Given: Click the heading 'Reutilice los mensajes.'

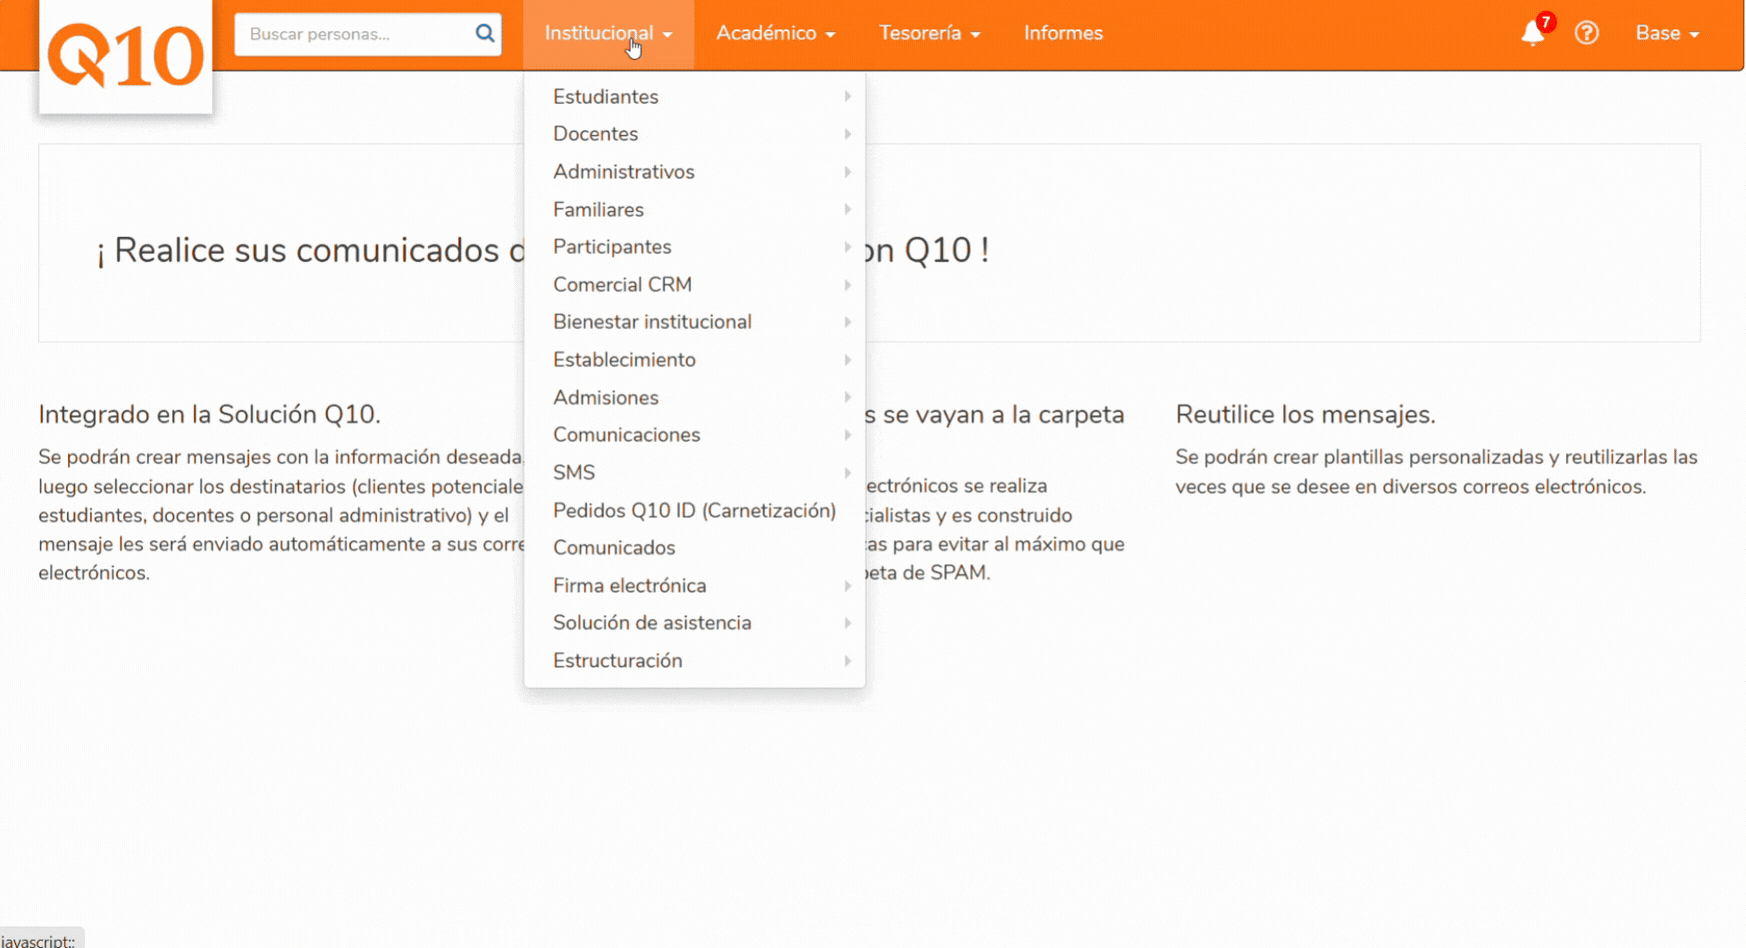Looking at the screenshot, I should (1305, 414).
